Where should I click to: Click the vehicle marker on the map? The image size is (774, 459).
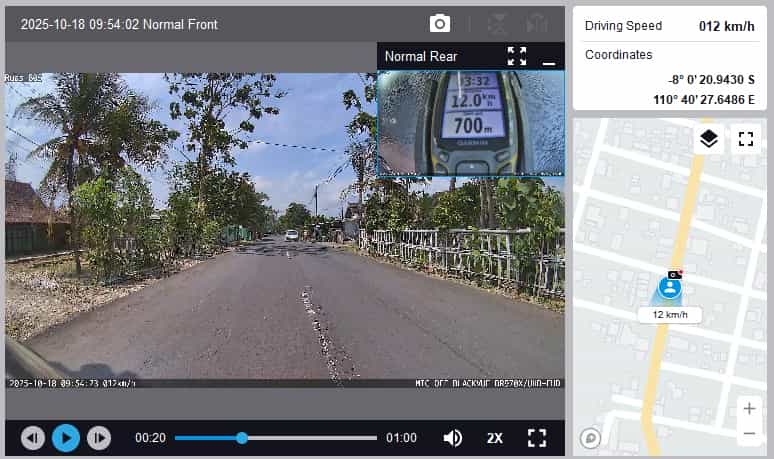669,287
